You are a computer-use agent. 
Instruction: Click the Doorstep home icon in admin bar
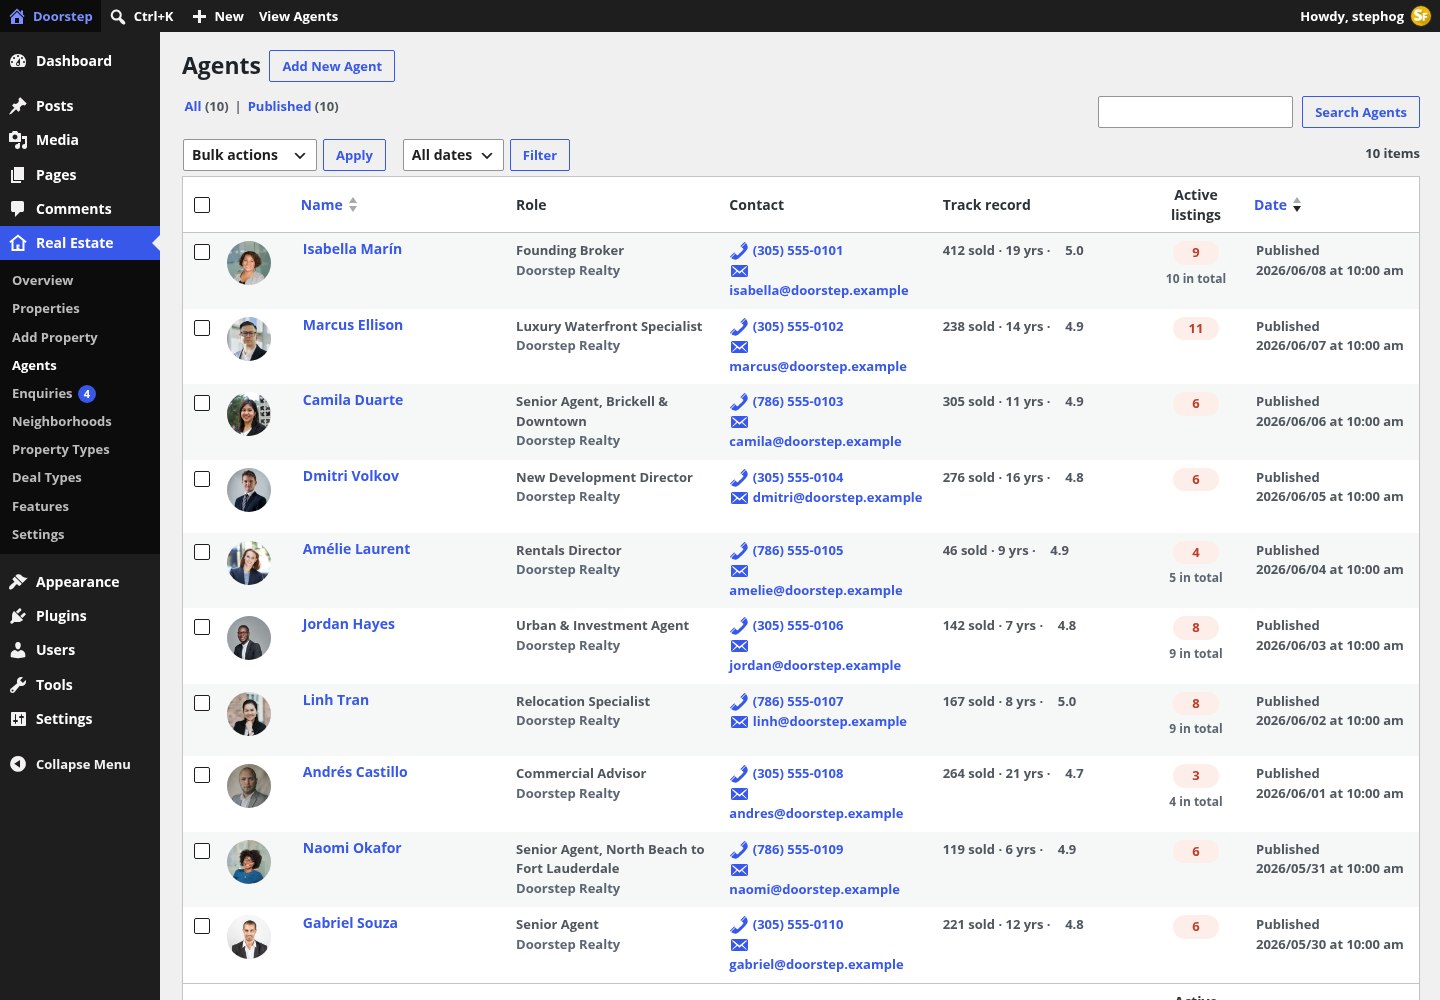17,16
